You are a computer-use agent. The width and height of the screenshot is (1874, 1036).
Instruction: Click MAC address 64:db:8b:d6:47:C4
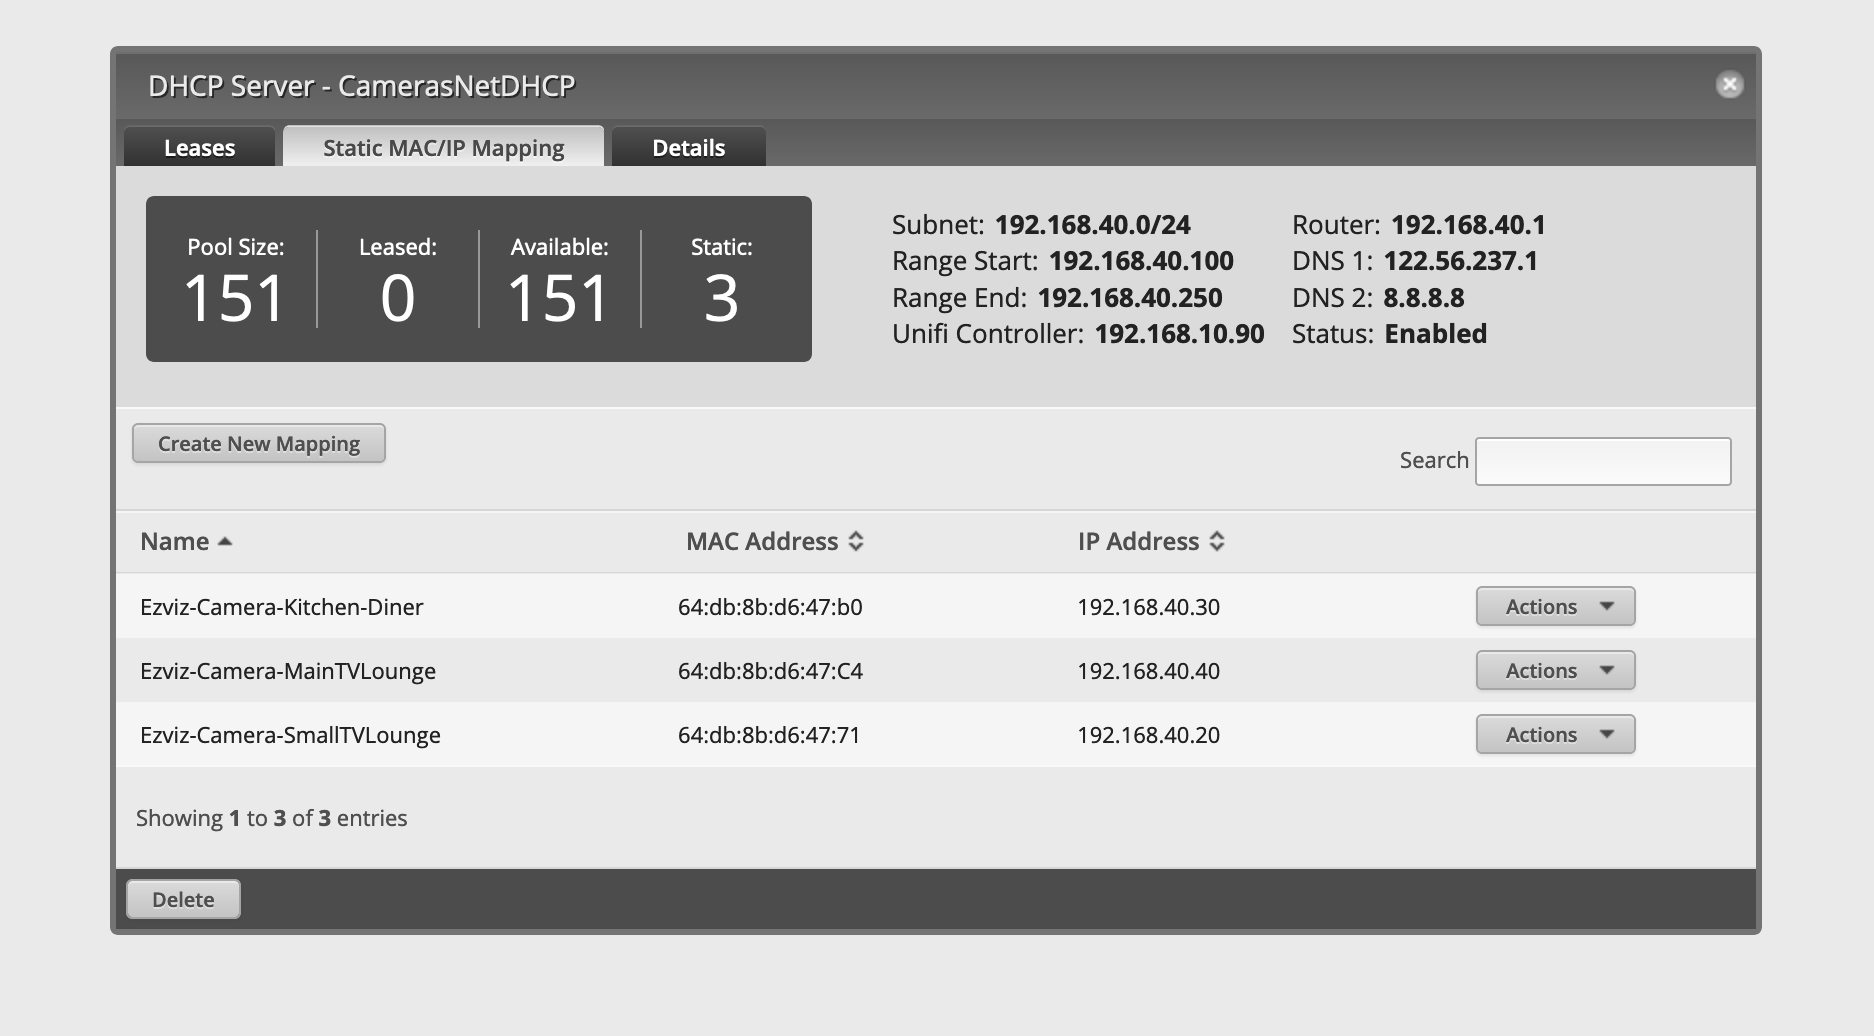[770, 671]
